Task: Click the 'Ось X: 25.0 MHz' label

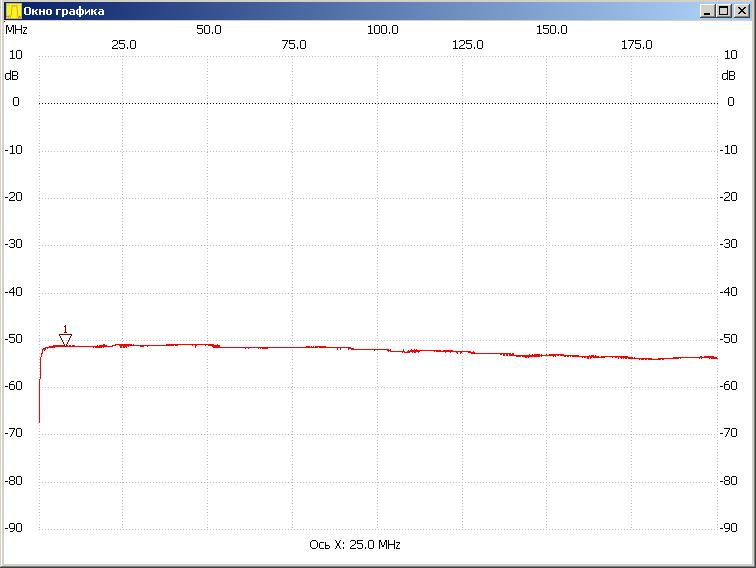Action: tap(355, 544)
